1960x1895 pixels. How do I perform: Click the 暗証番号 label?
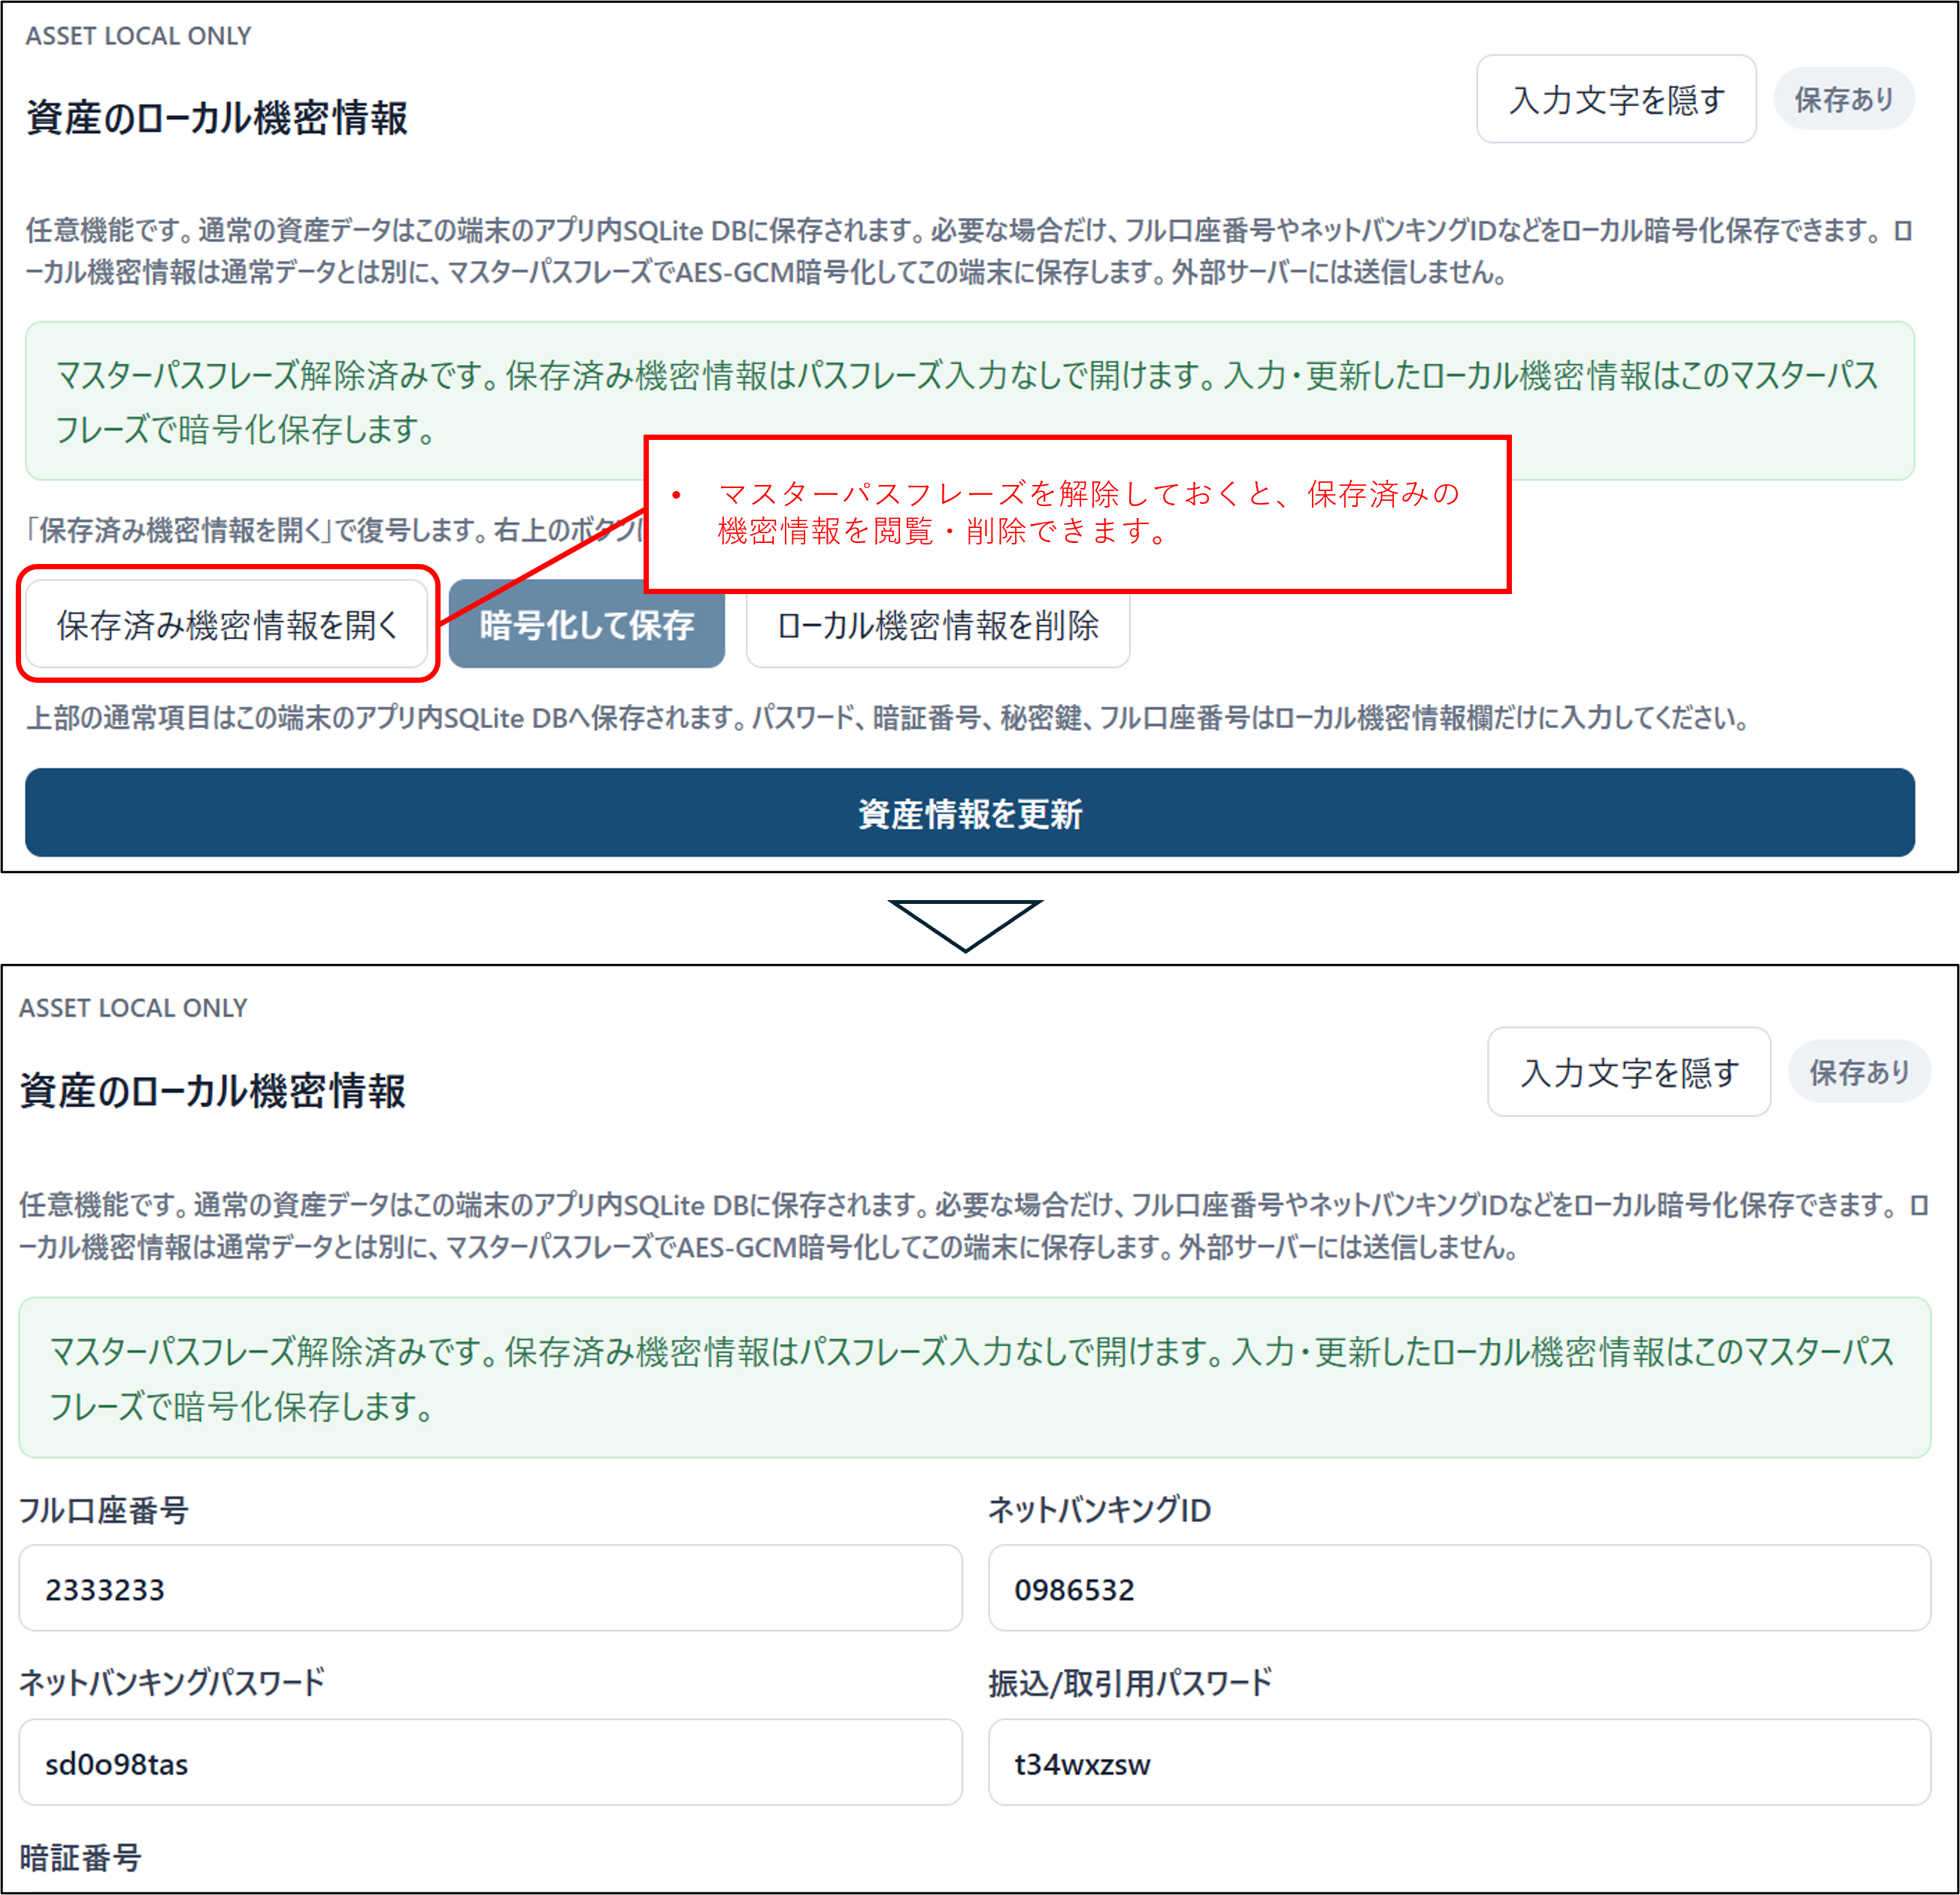(80, 1857)
